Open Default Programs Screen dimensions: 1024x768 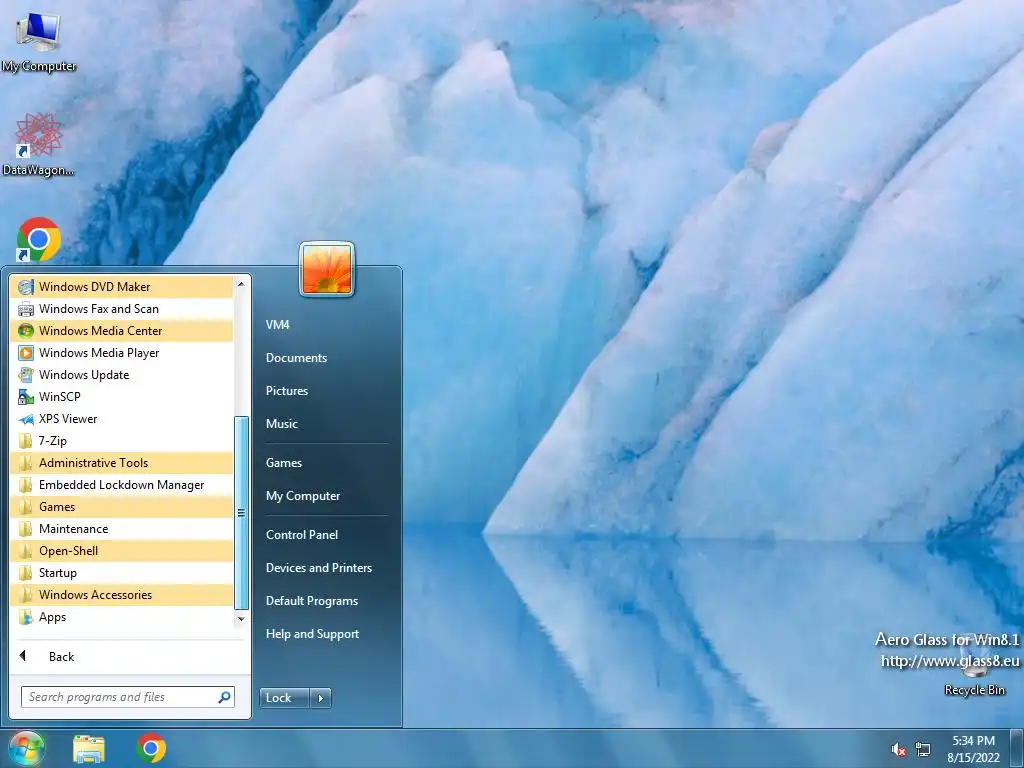pyautogui.click(x=312, y=601)
